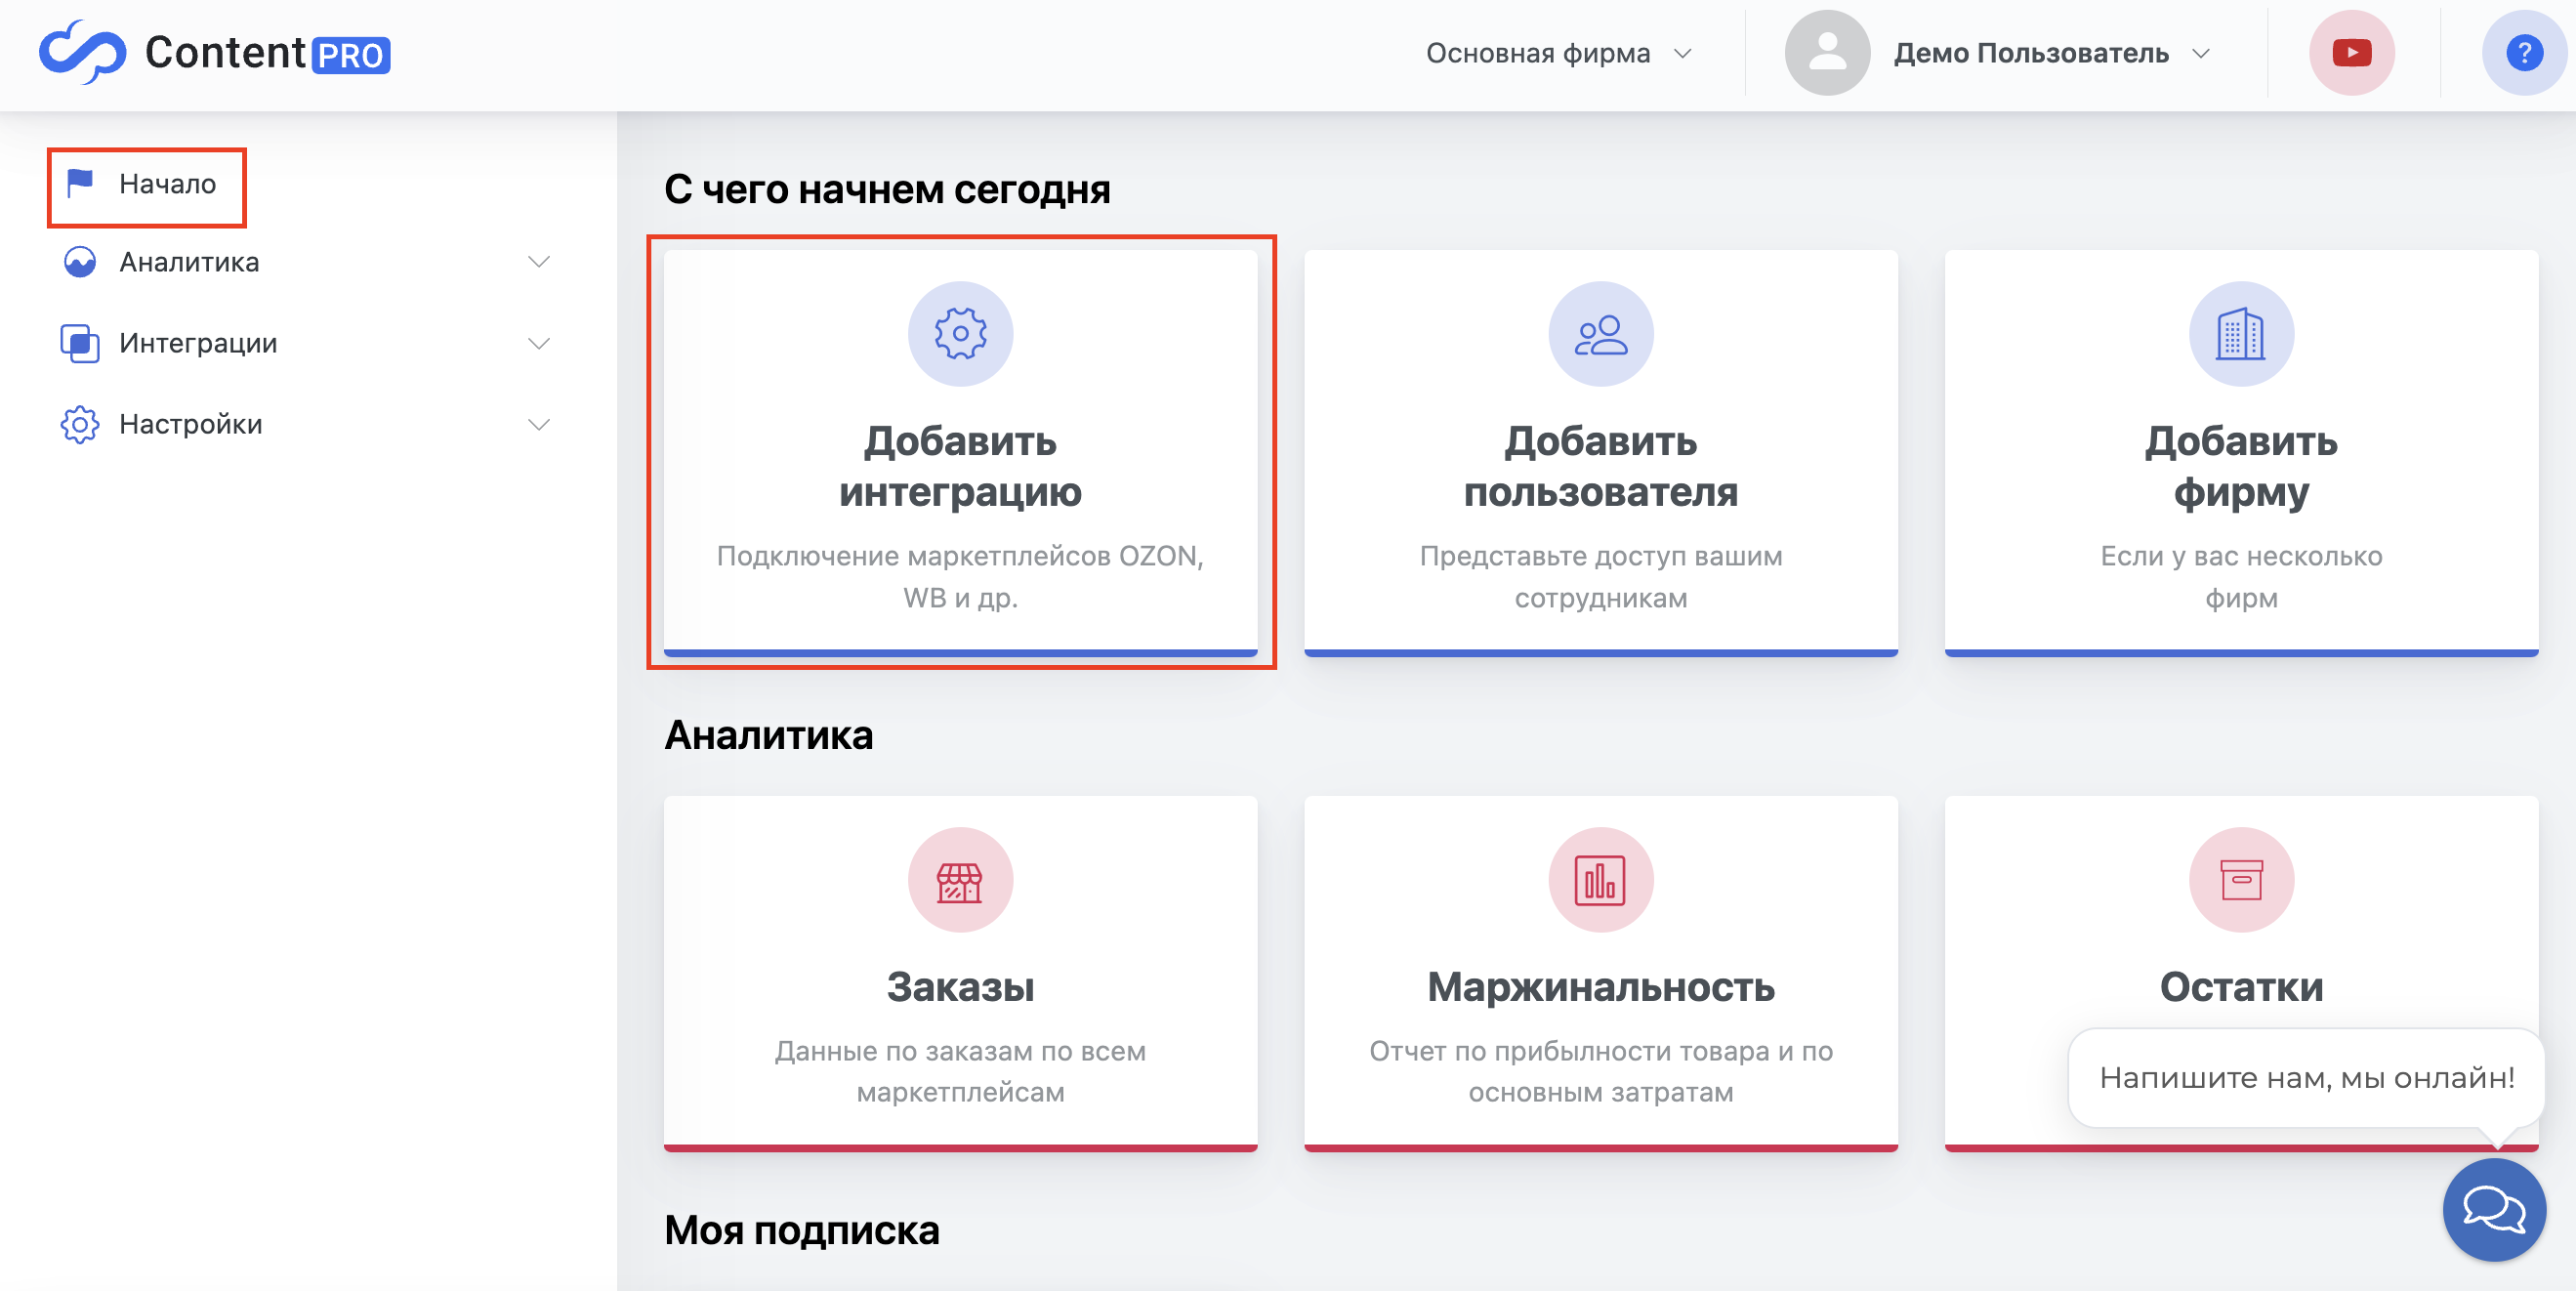Image resolution: width=2576 pixels, height=1291 pixels.
Task: Expand the Основная фирма dropdown
Action: pos(1558,53)
